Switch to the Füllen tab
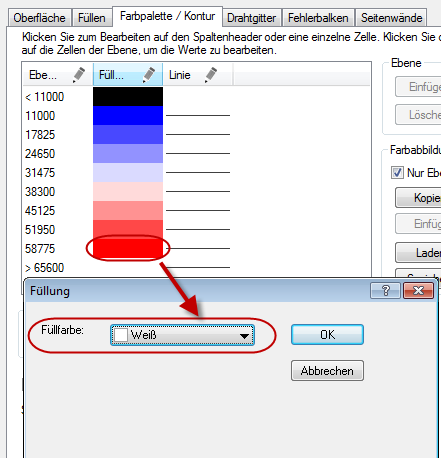 [92, 18]
